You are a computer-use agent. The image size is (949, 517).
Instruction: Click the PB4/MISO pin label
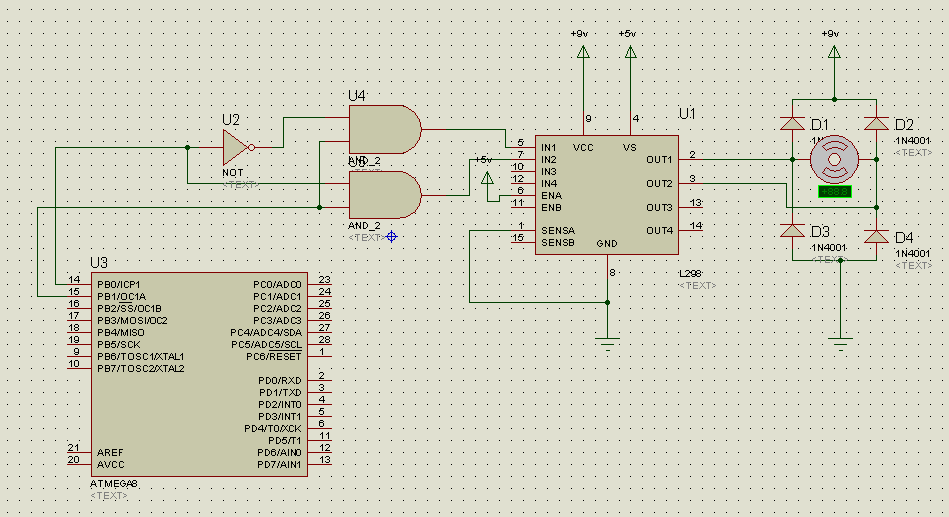[x=121, y=333]
